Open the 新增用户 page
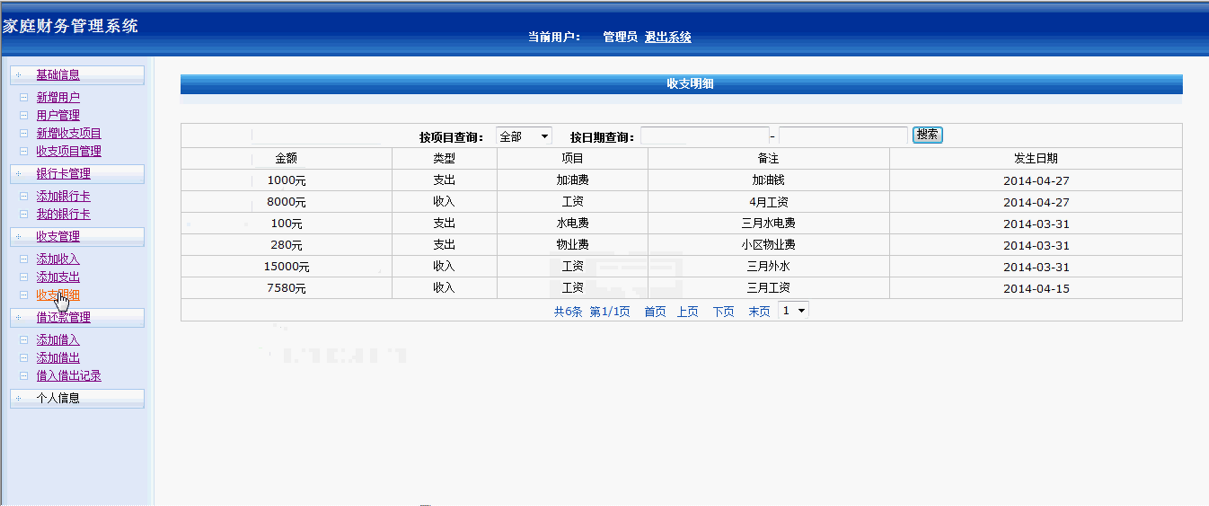Screen dimensions: 1209x506 (58, 98)
